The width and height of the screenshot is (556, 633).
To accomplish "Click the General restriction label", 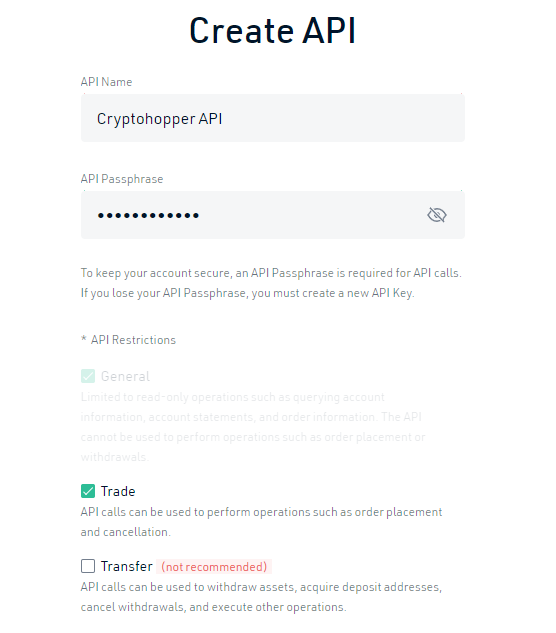I will [125, 376].
